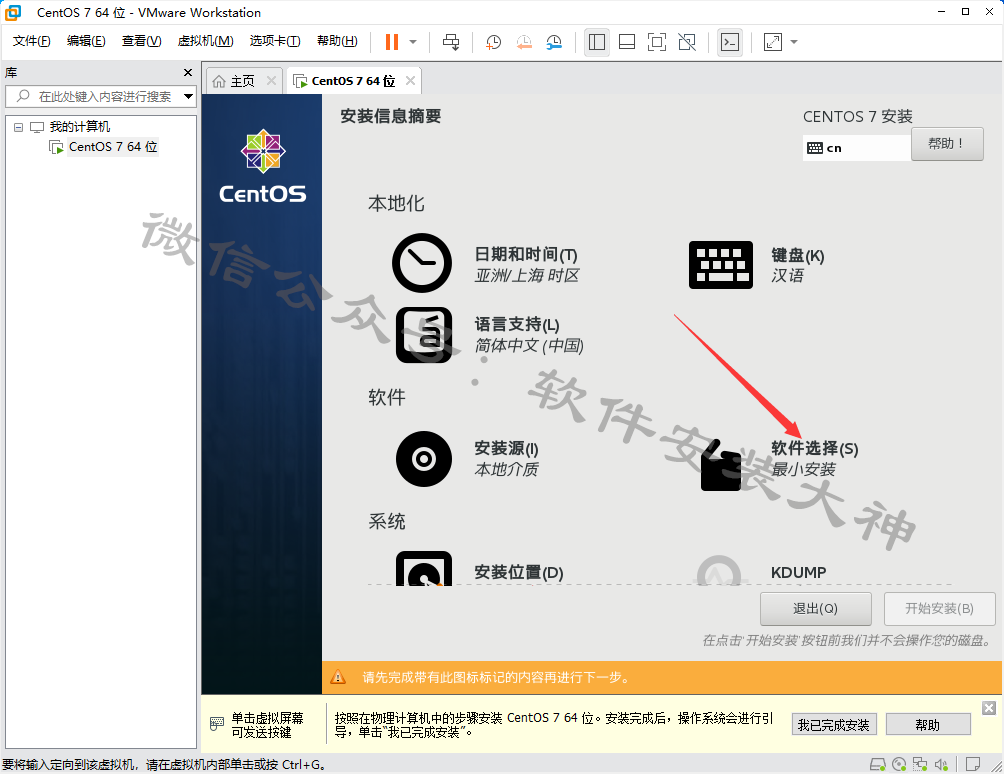The height and width of the screenshot is (774, 1004).
Task: Open the 选项卡(T) menu
Action: [275, 41]
